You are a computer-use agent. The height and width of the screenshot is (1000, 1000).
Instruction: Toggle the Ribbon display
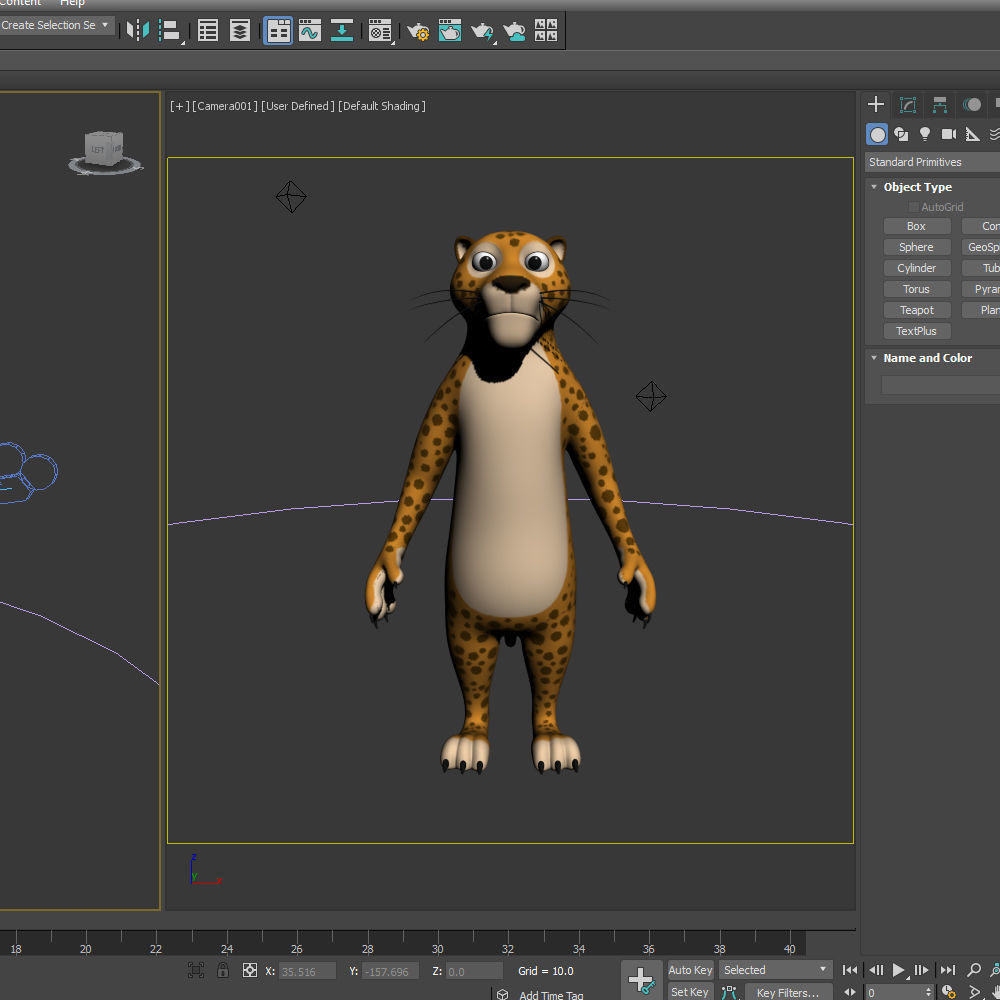[x=278, y=30]
